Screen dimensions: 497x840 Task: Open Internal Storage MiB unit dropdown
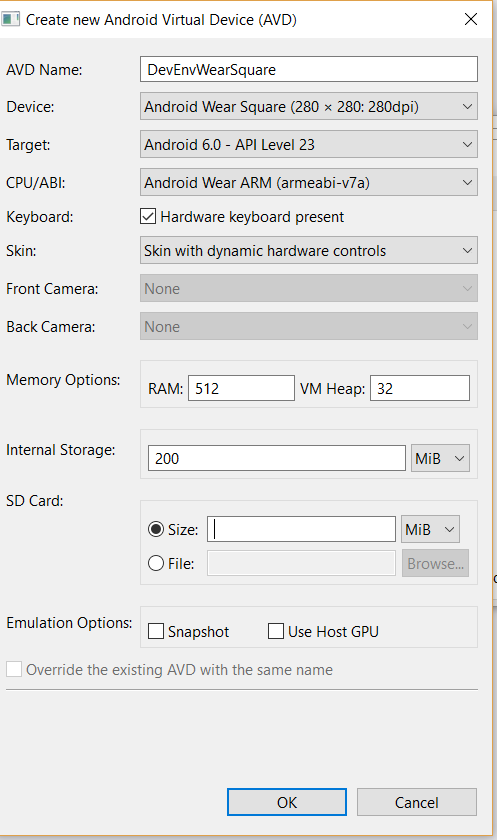(x=440, y=459)
